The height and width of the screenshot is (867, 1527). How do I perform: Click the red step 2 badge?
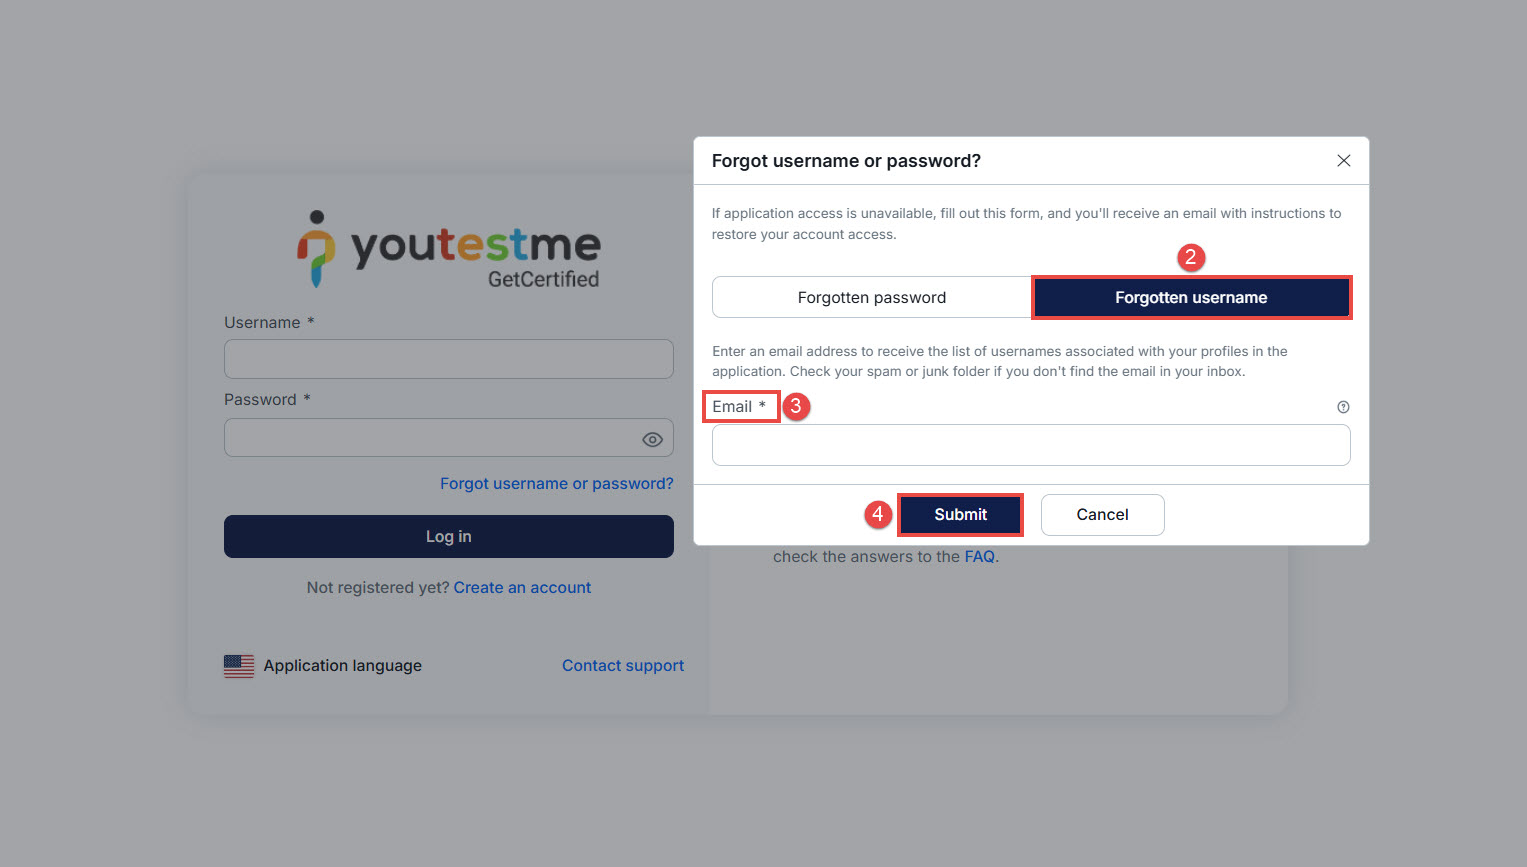coord(1190,258)
